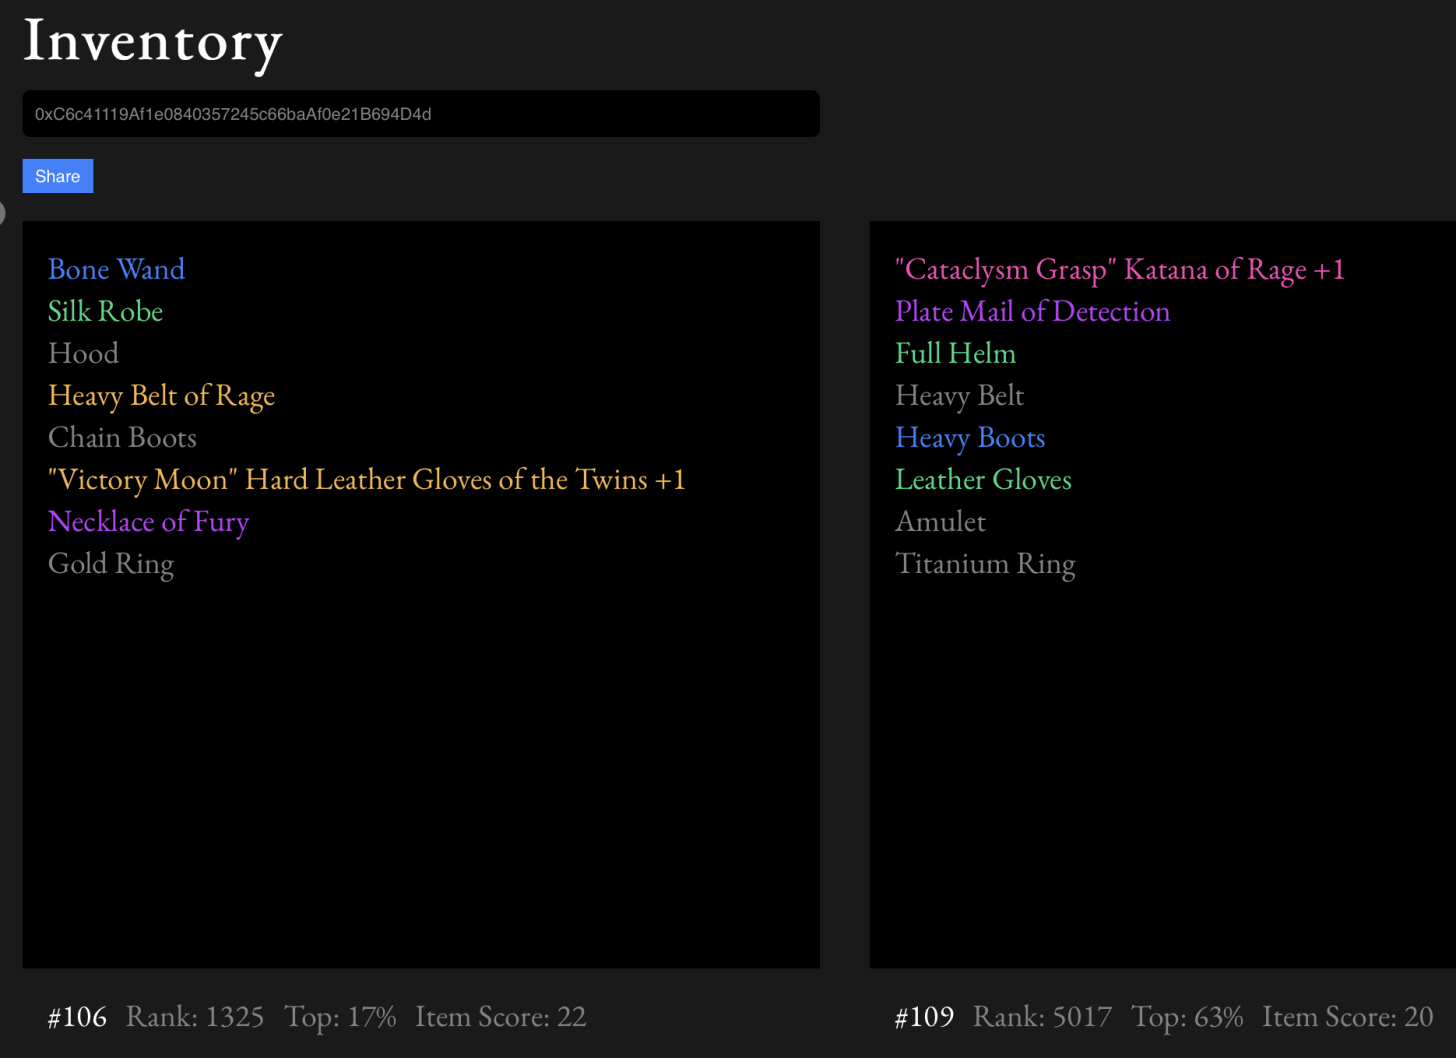Click the #109 bag number label
Viewport: 1456px width, 1058px height.
pyautogui.click(x=924, y=1017)
